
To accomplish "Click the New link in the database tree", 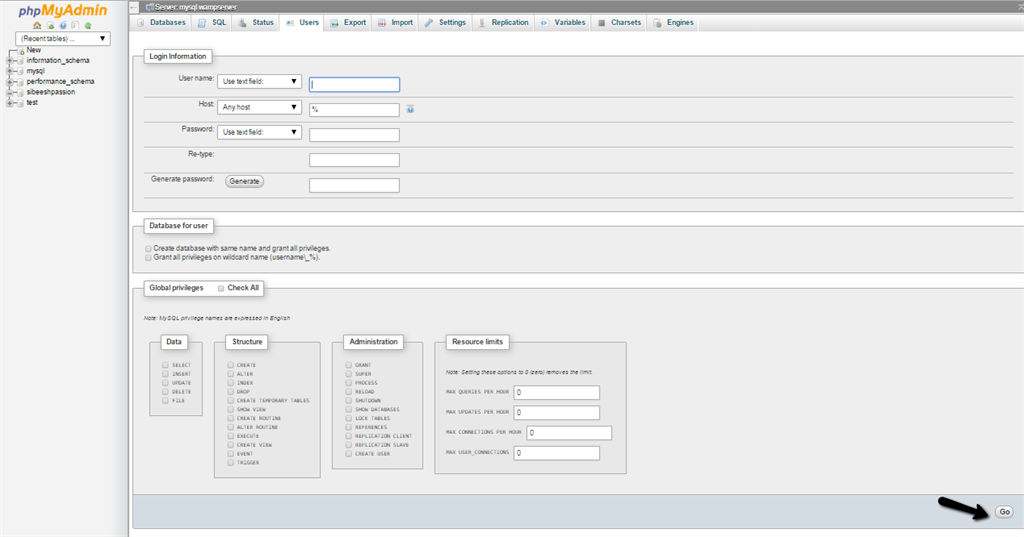I will click(34, 50).
